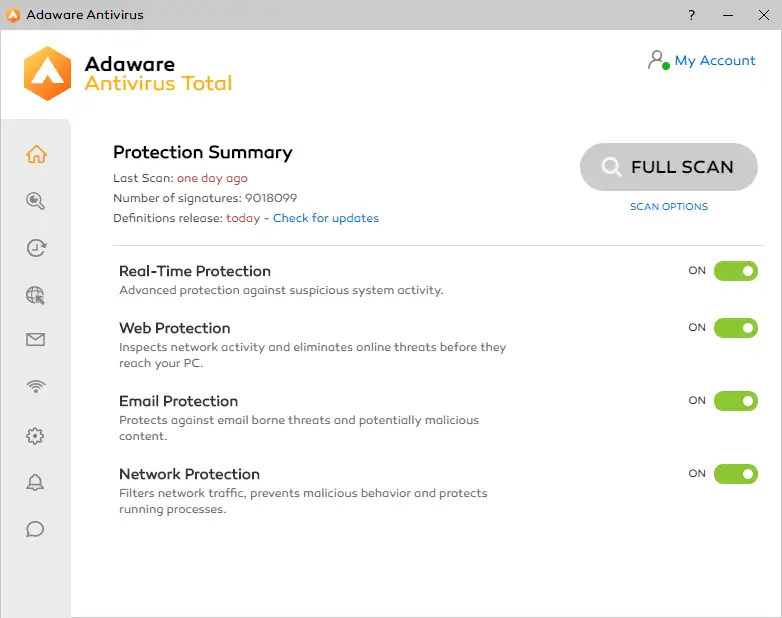Viewport: 782px width, 618px height.
Task: Click the Adaware hexagon logo
Action: 47,73
